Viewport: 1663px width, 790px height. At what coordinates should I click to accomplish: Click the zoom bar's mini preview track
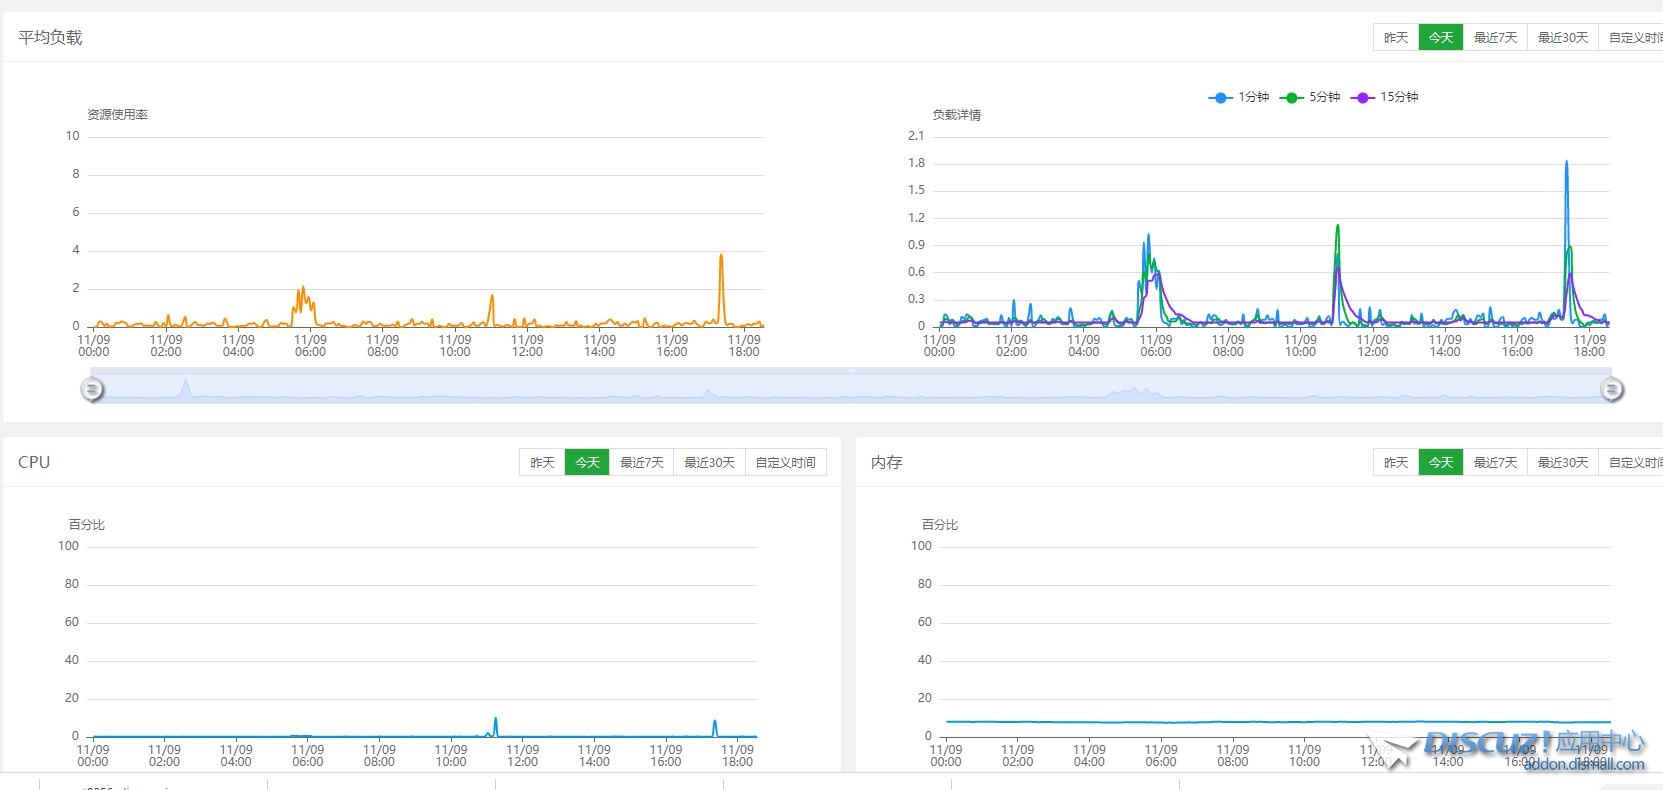click(850, 388)
